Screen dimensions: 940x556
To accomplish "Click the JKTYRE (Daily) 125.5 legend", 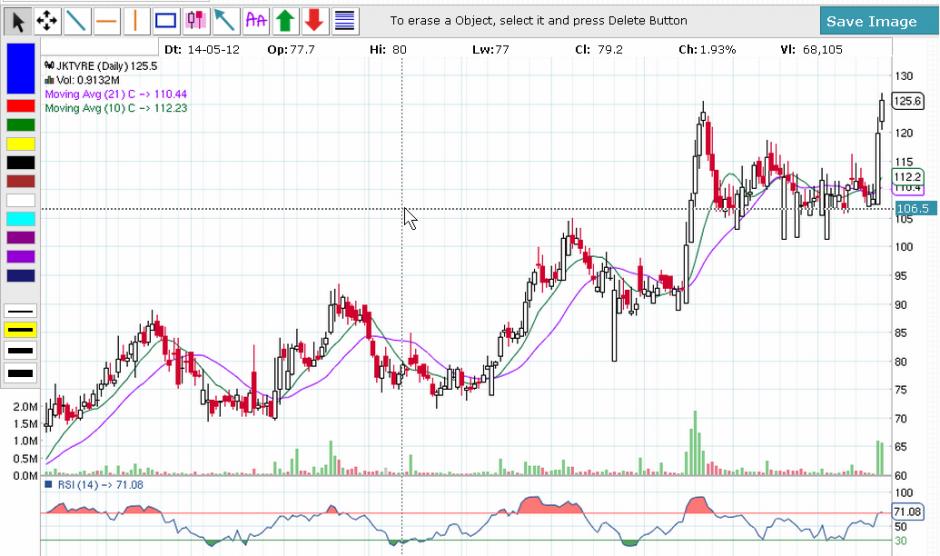I will point(101,66).
